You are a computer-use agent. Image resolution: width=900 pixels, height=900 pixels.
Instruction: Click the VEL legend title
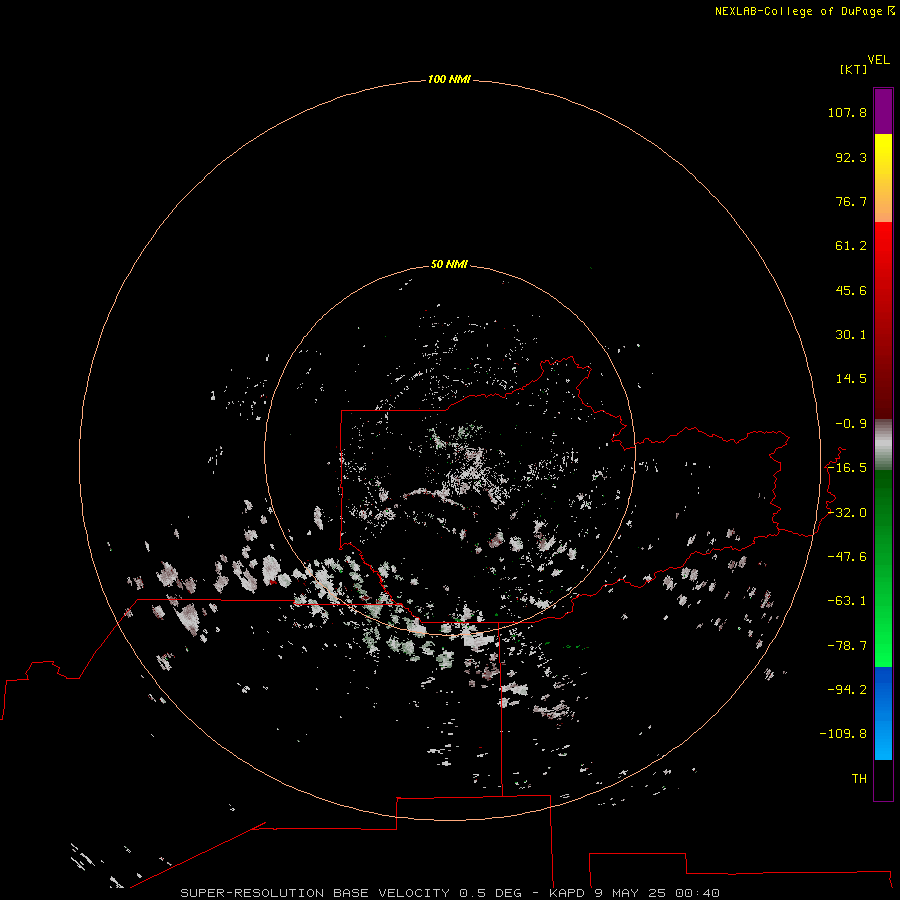tap(878, 60)
